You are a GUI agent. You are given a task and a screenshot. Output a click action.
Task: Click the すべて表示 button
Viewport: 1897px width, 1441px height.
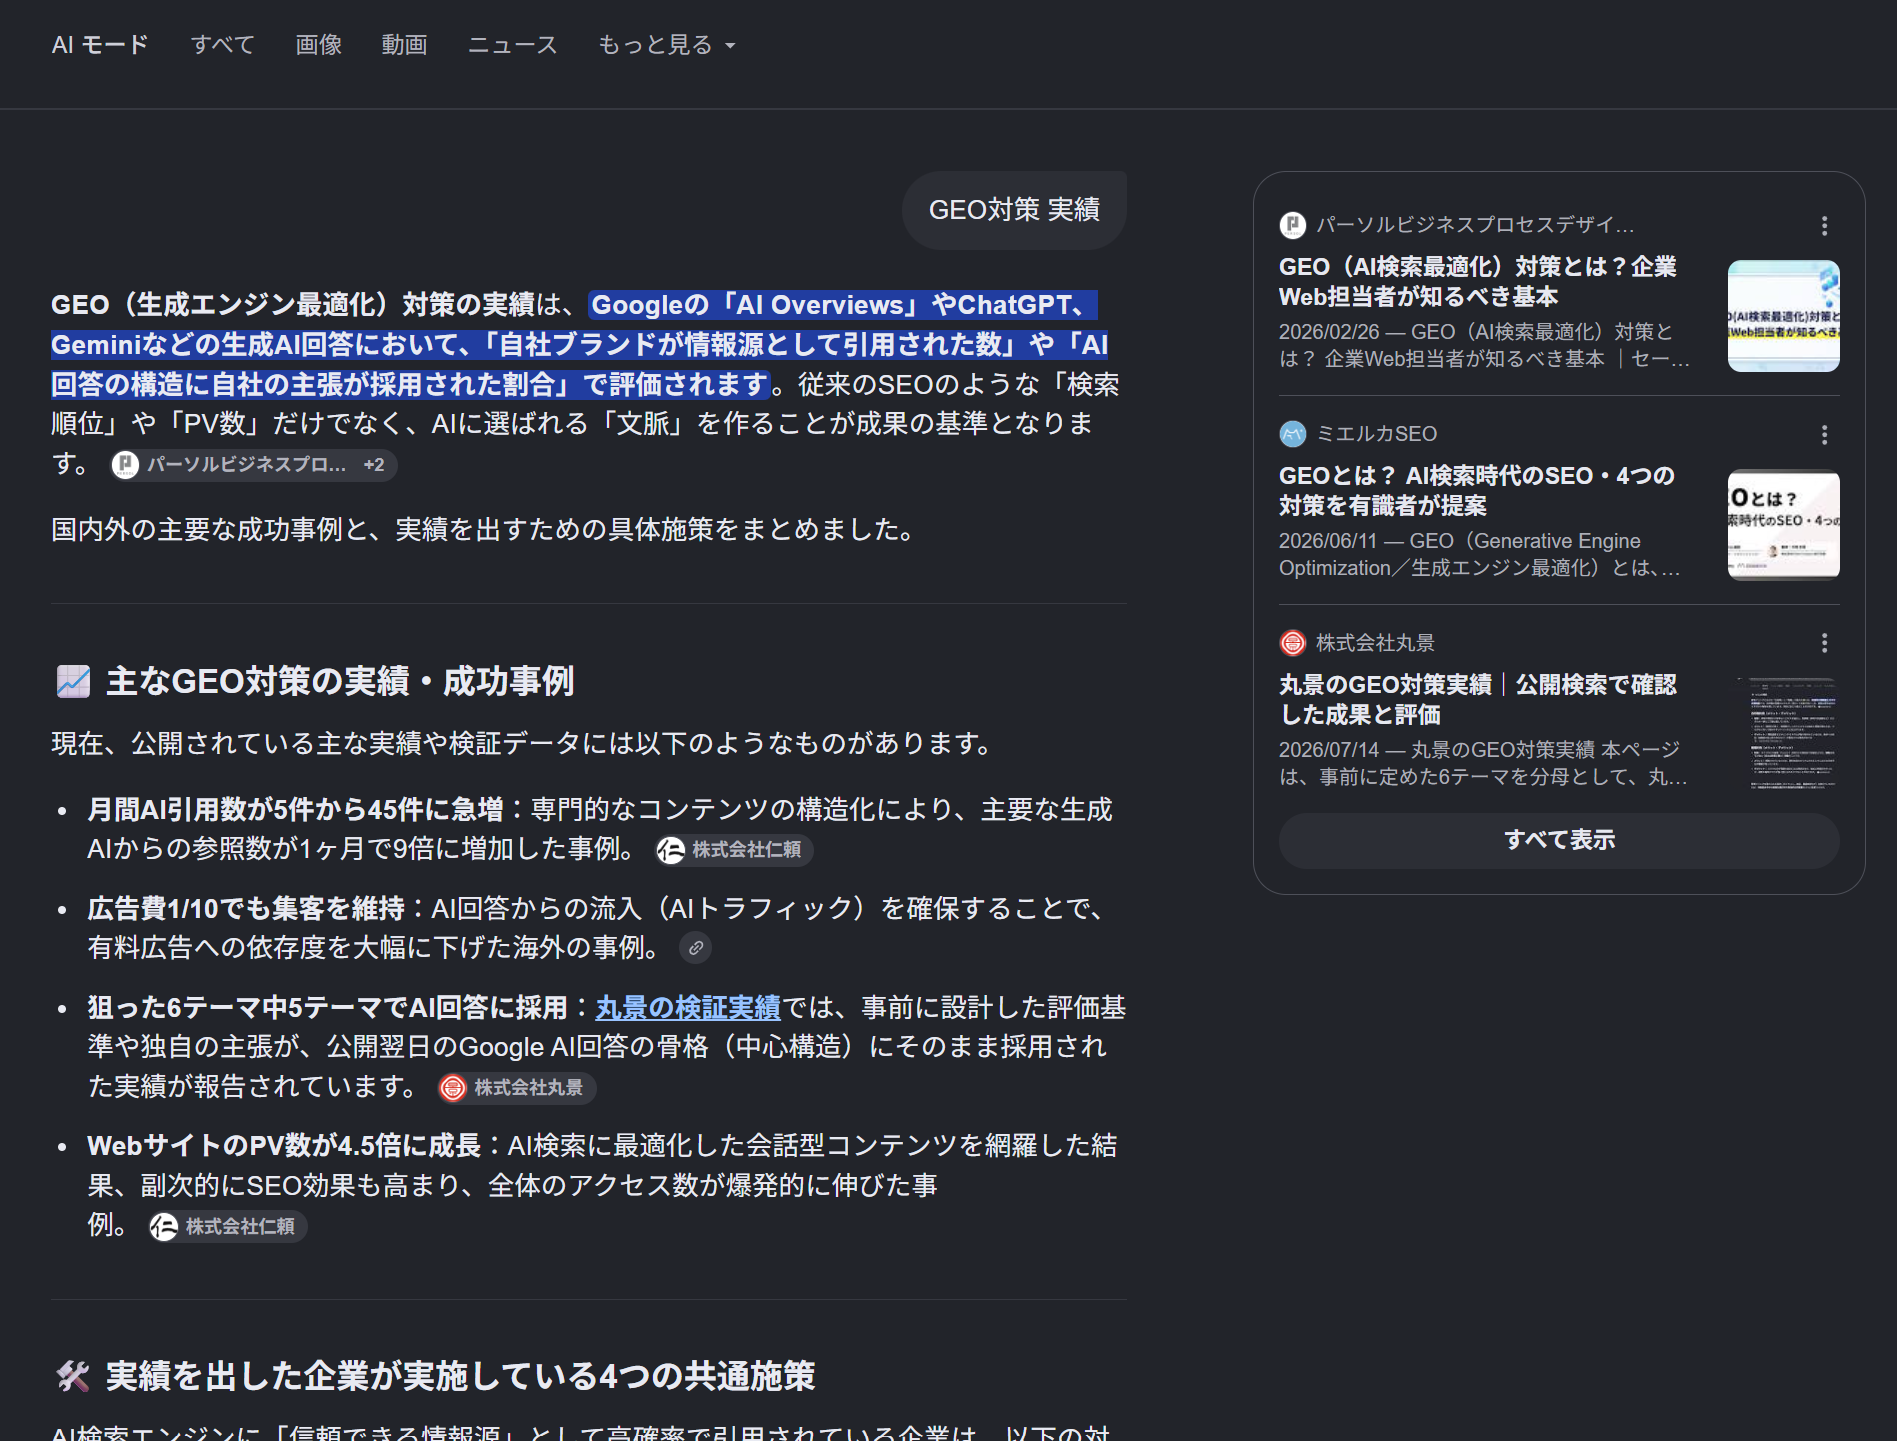(1559, 840)
